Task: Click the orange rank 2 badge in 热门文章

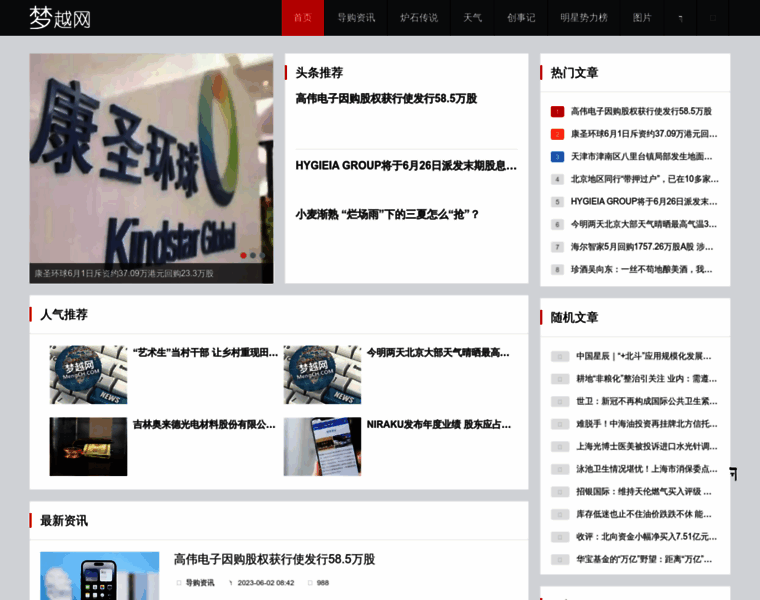Action: point(557,134)
